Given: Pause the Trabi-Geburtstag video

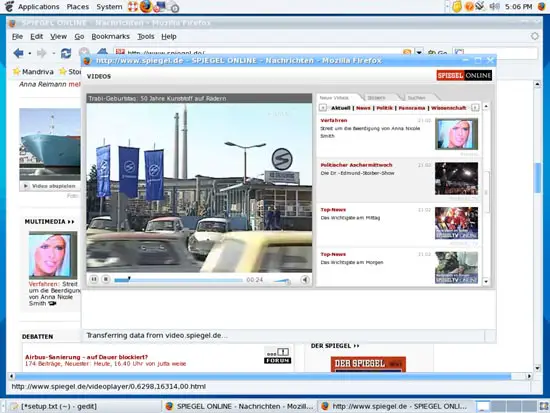Looking at the screenshot, I should pos(94,279).
